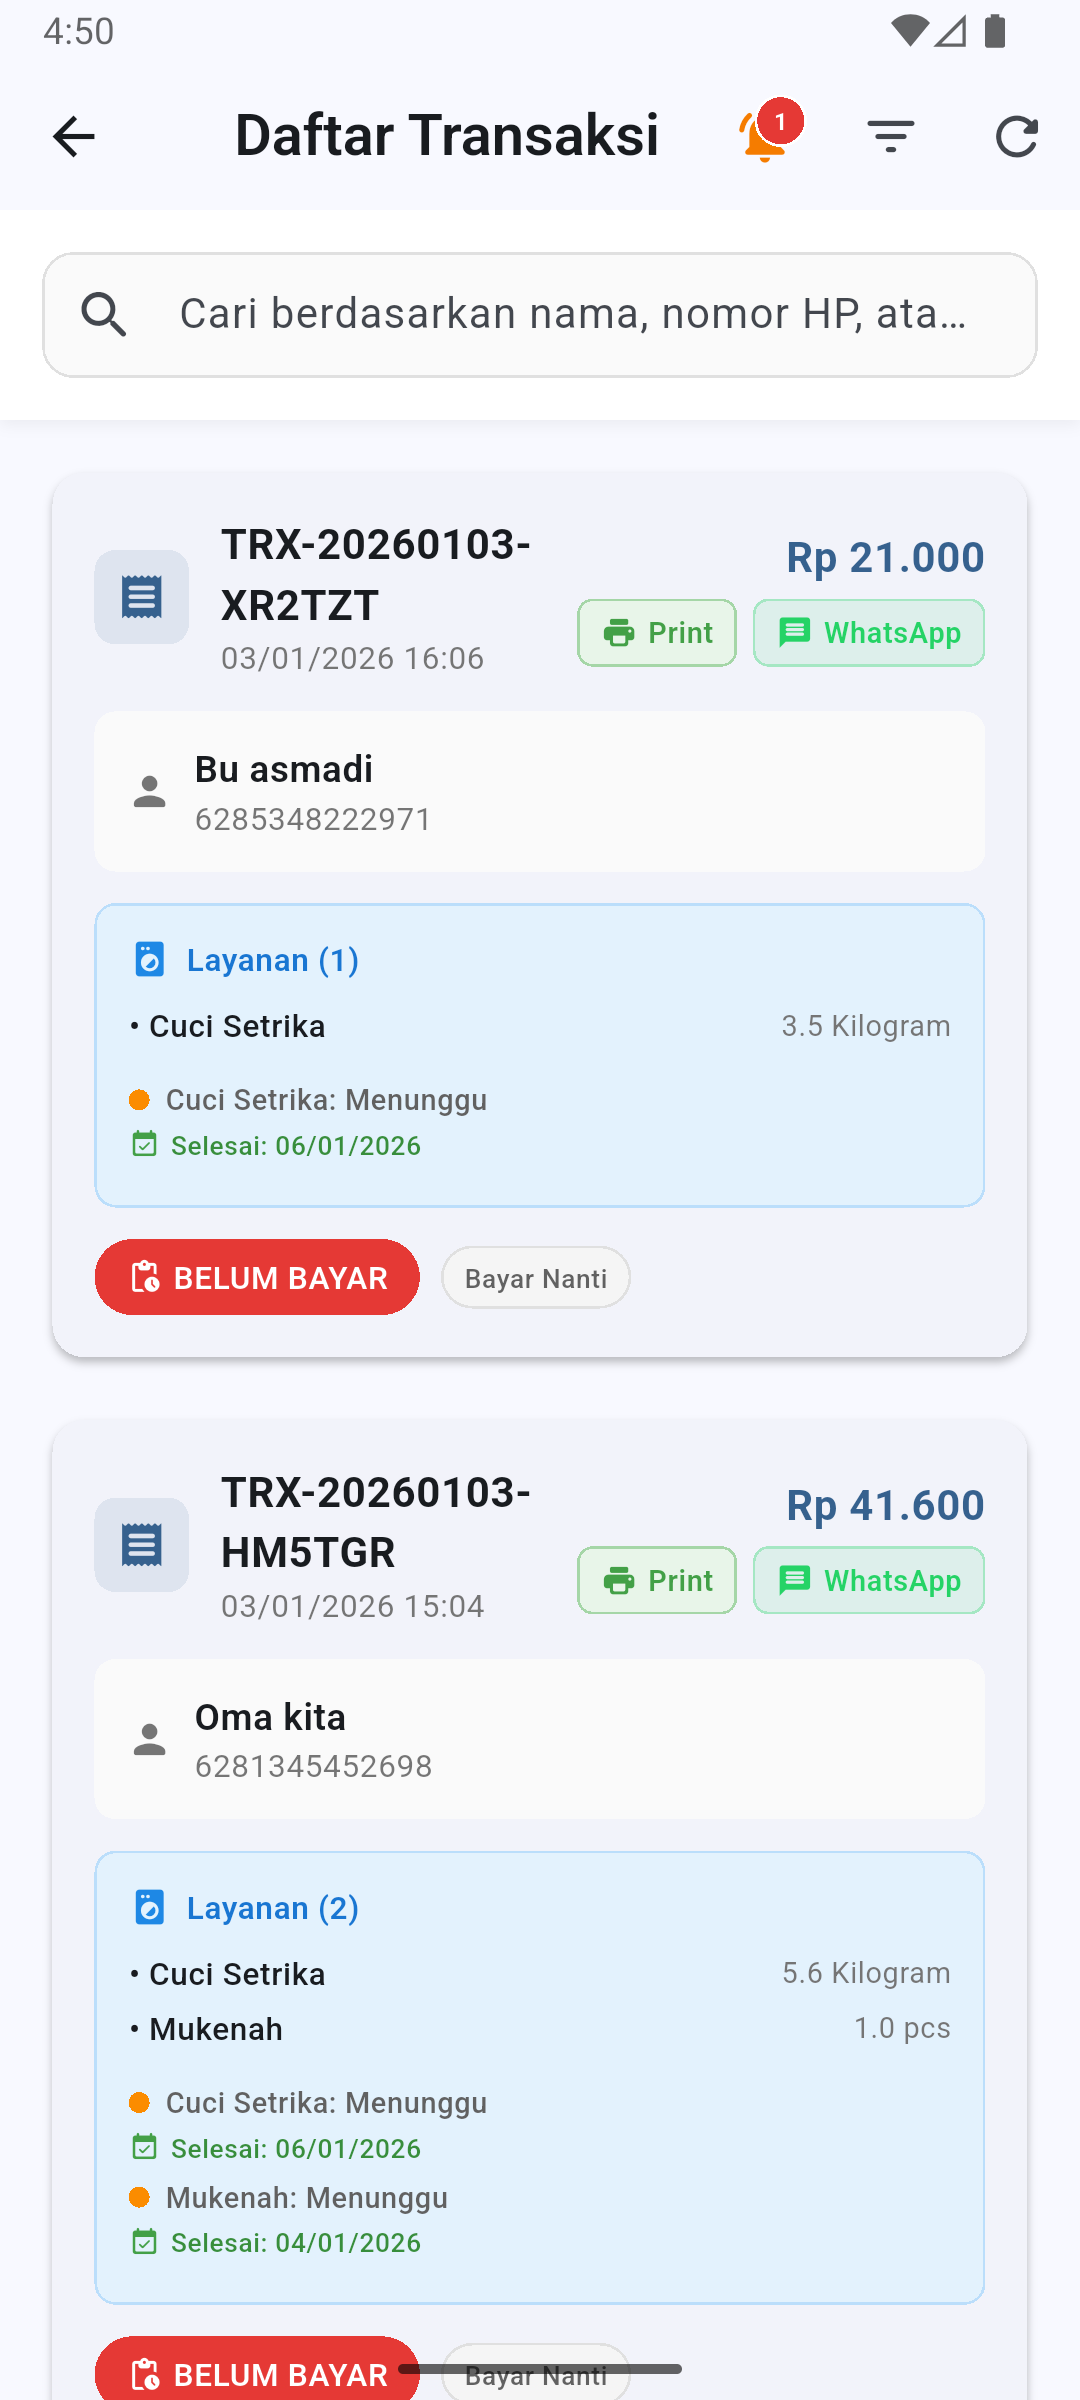This screenshot has height=2400, width=1080.
Task: Print receipt for Rp 21.000 transaction
Action: click(657, 633)
